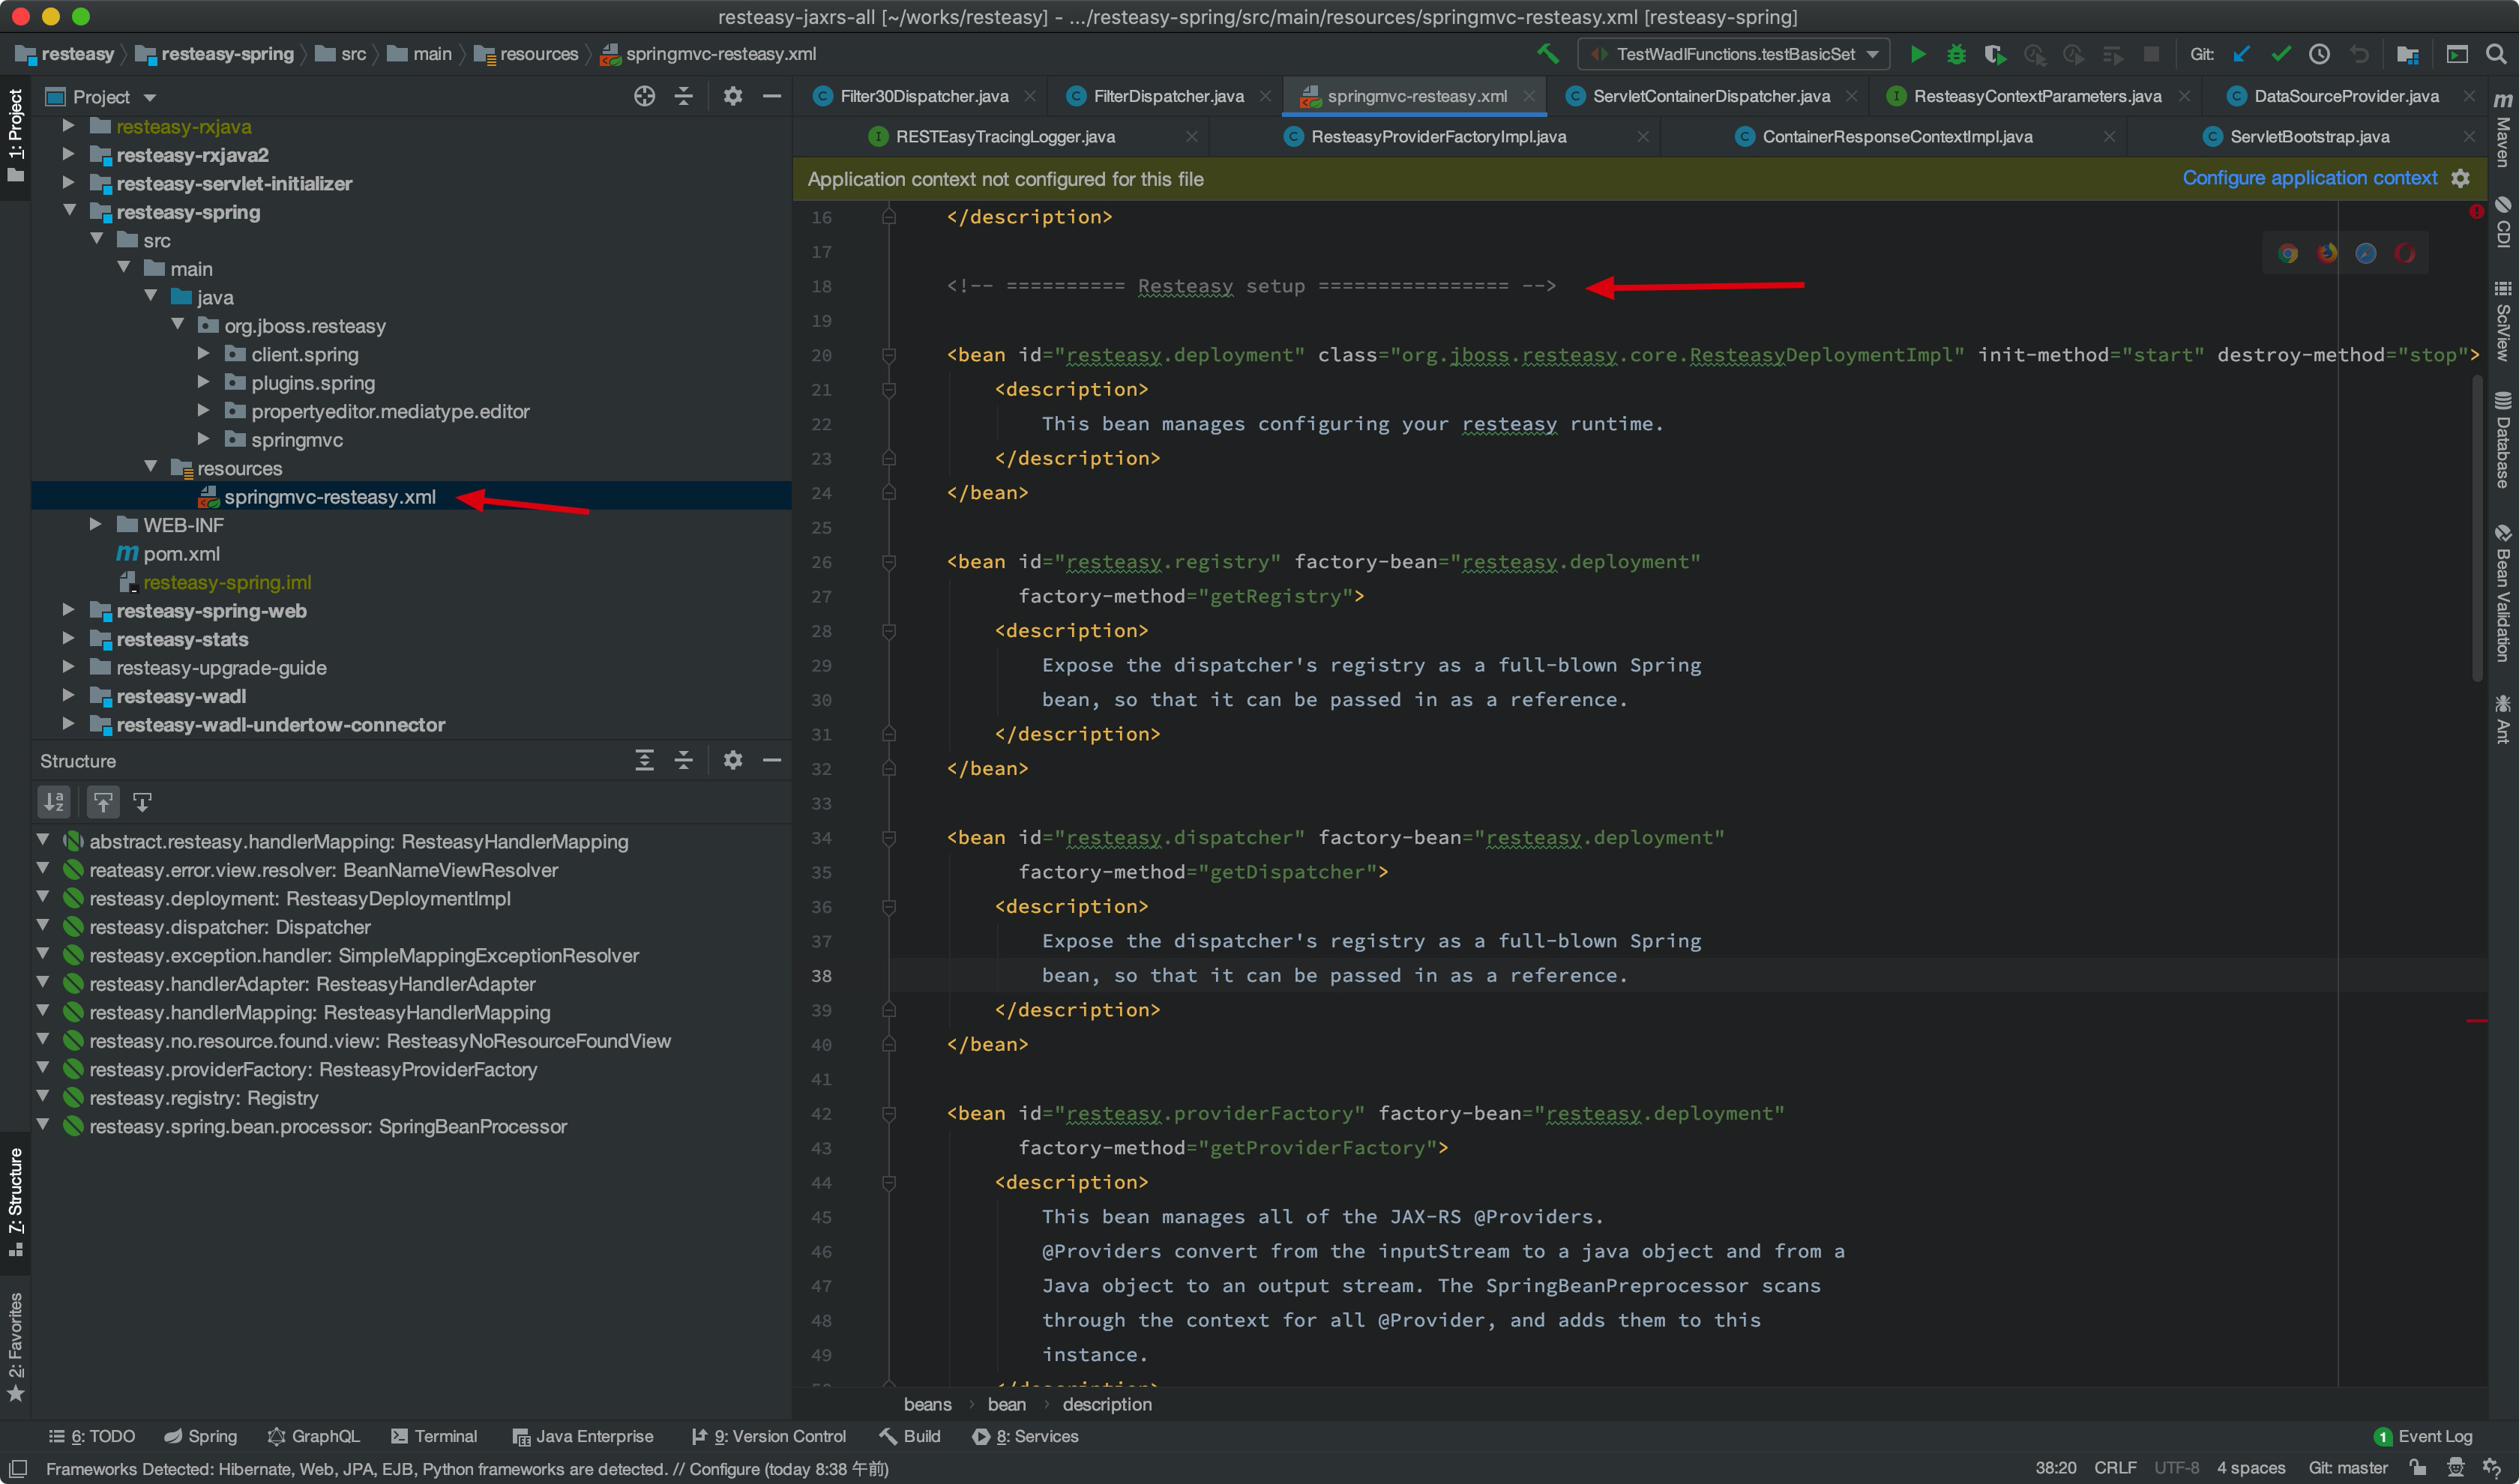The height and width of the screenshot is (1484, 2519).
Task: Click locate current file target icon
Action: tap(644, 96)
